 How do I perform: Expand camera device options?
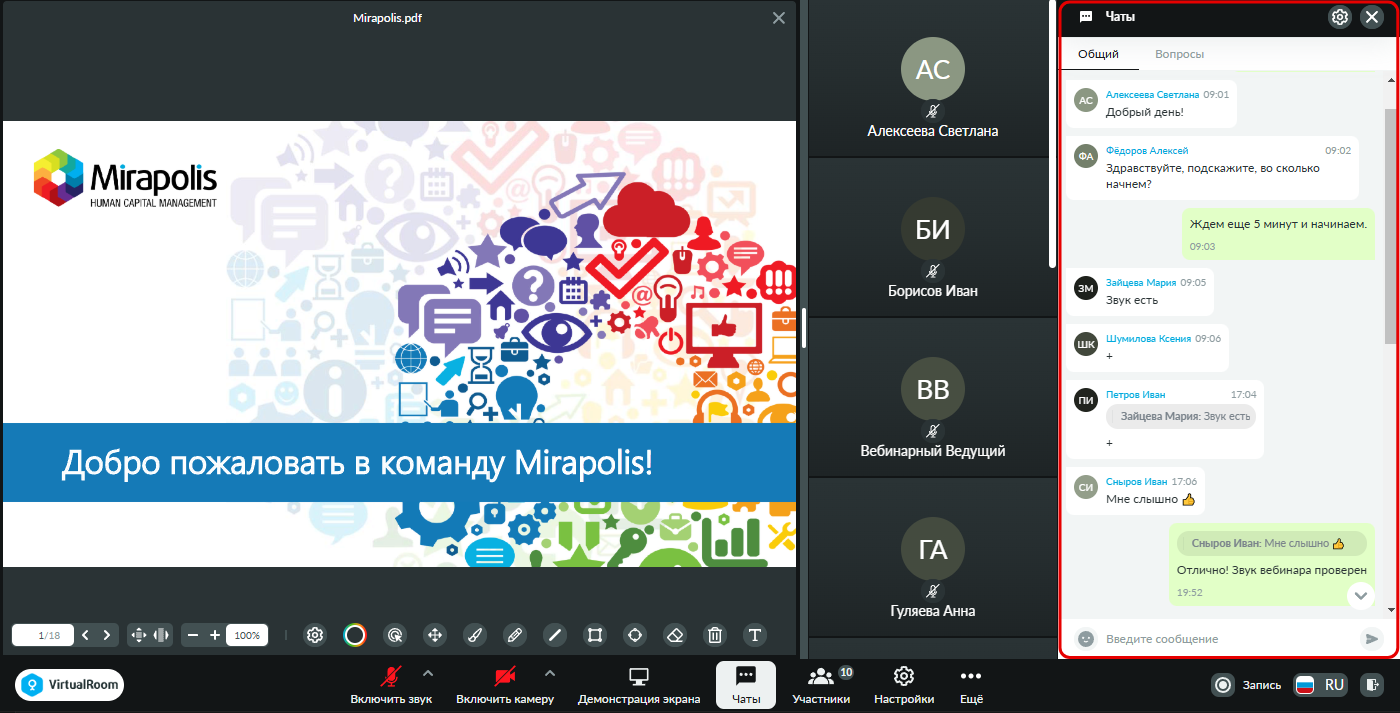coord(549,673)
